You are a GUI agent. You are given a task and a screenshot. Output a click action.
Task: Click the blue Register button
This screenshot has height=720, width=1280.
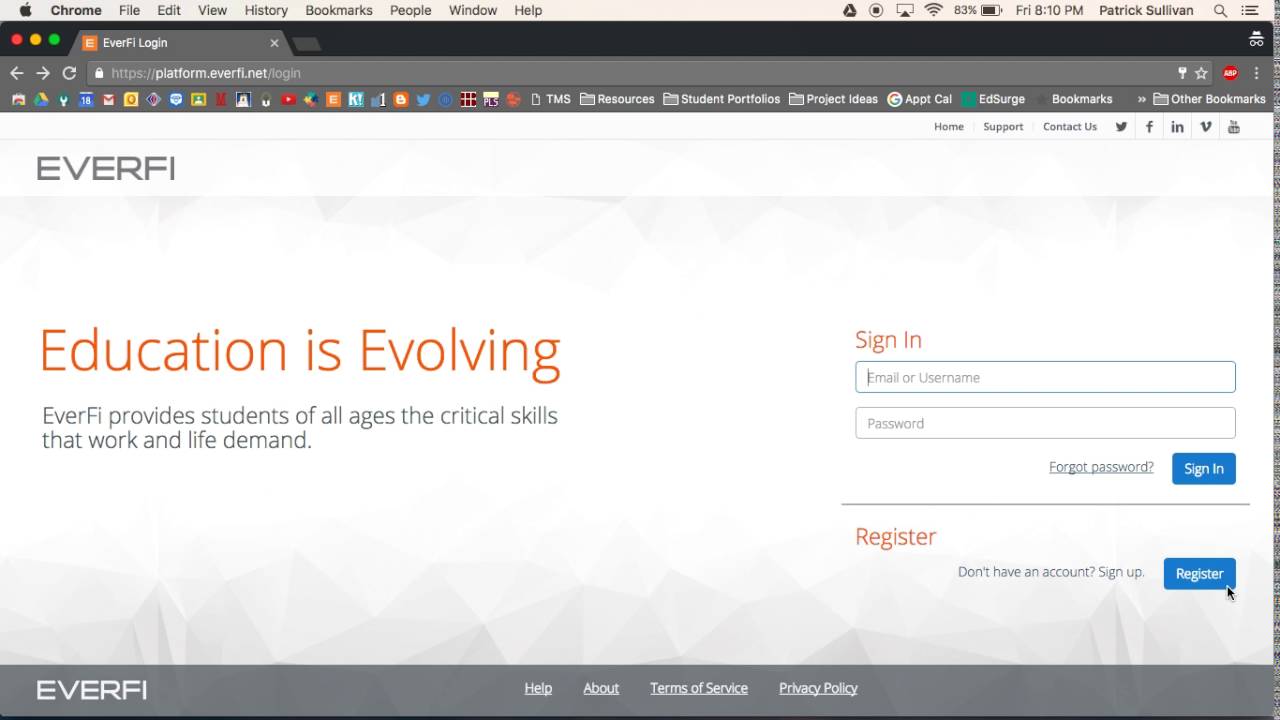(x=1200, y=574)
